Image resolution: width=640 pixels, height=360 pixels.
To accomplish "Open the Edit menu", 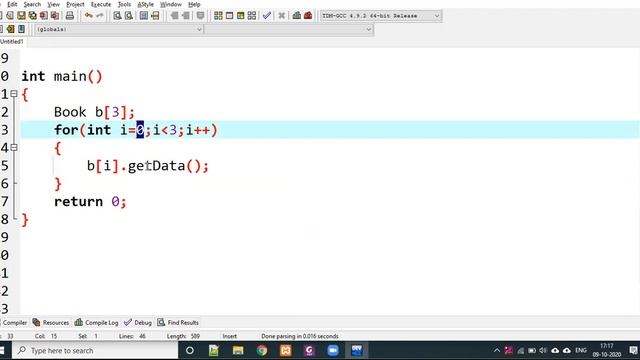I will point(12,4).
